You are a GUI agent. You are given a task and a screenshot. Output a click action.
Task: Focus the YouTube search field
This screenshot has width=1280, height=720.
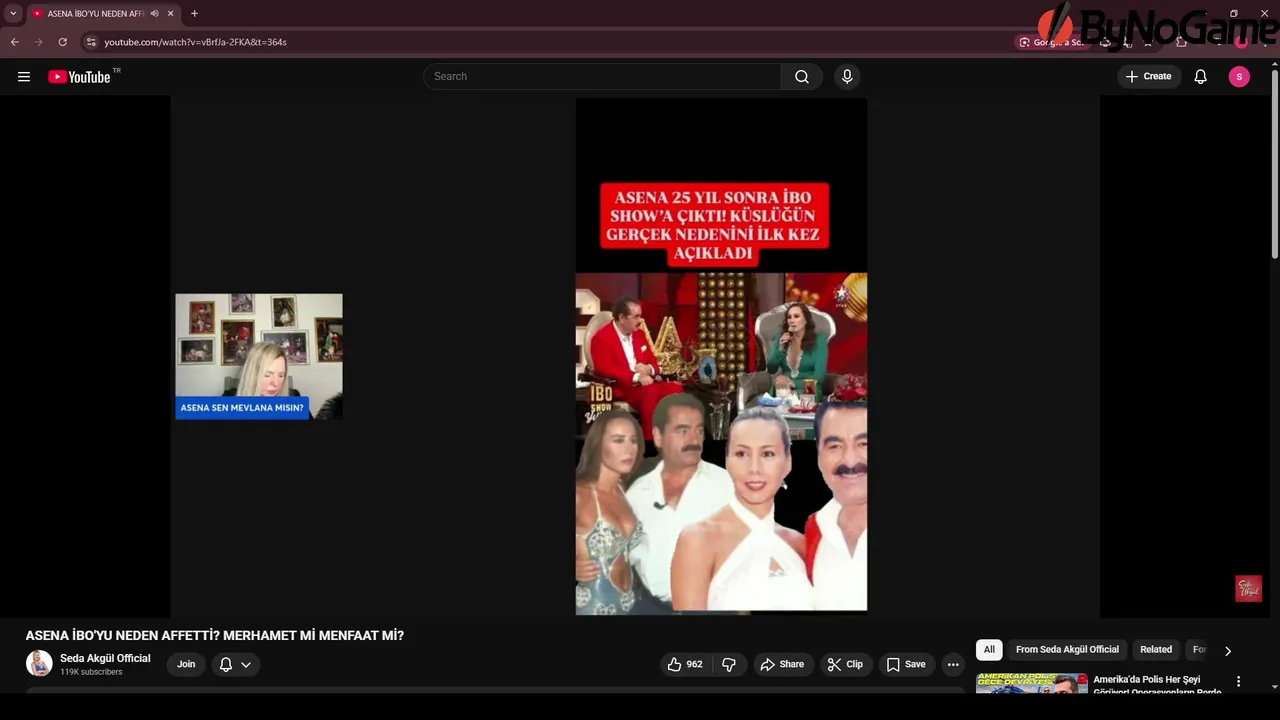(602, 77)
